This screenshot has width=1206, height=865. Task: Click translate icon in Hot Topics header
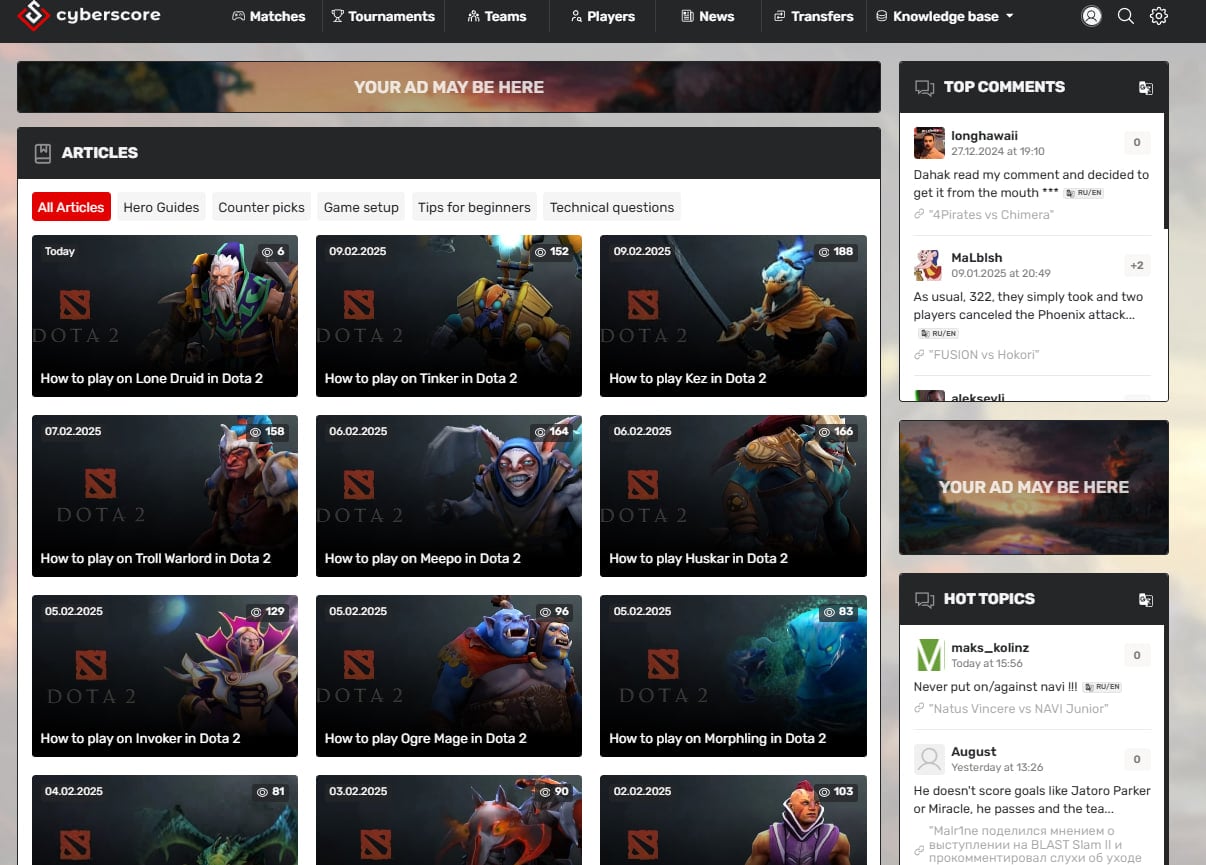click(x=1146, y=600)
